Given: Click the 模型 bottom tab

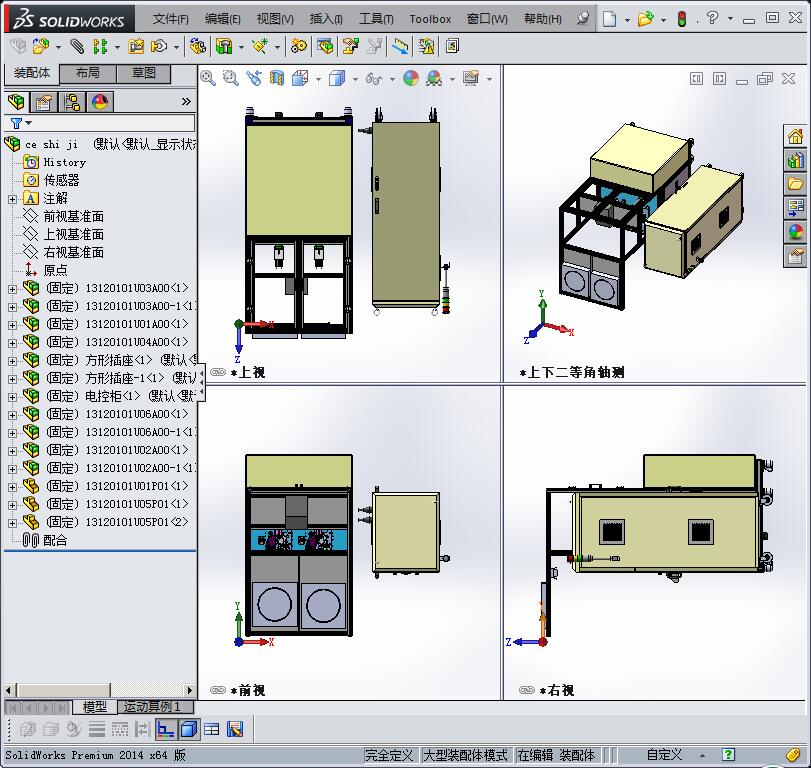Looking at the screenshot, I should [95, 706].
